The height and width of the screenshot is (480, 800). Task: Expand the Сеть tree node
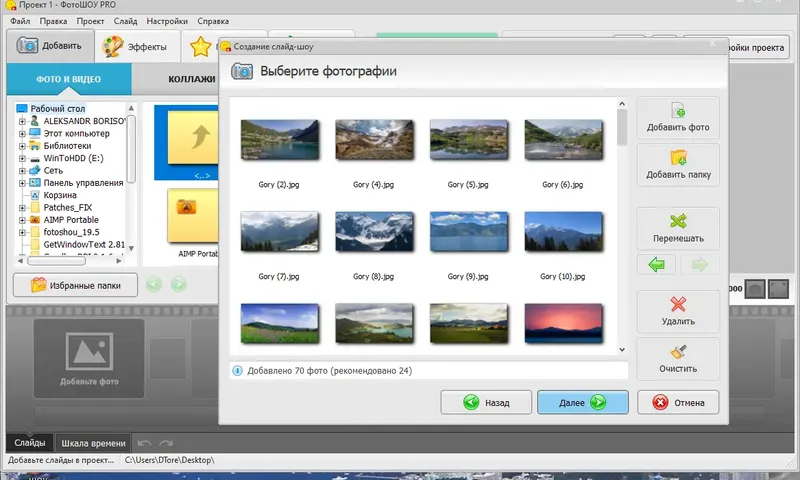click(22, 171)
